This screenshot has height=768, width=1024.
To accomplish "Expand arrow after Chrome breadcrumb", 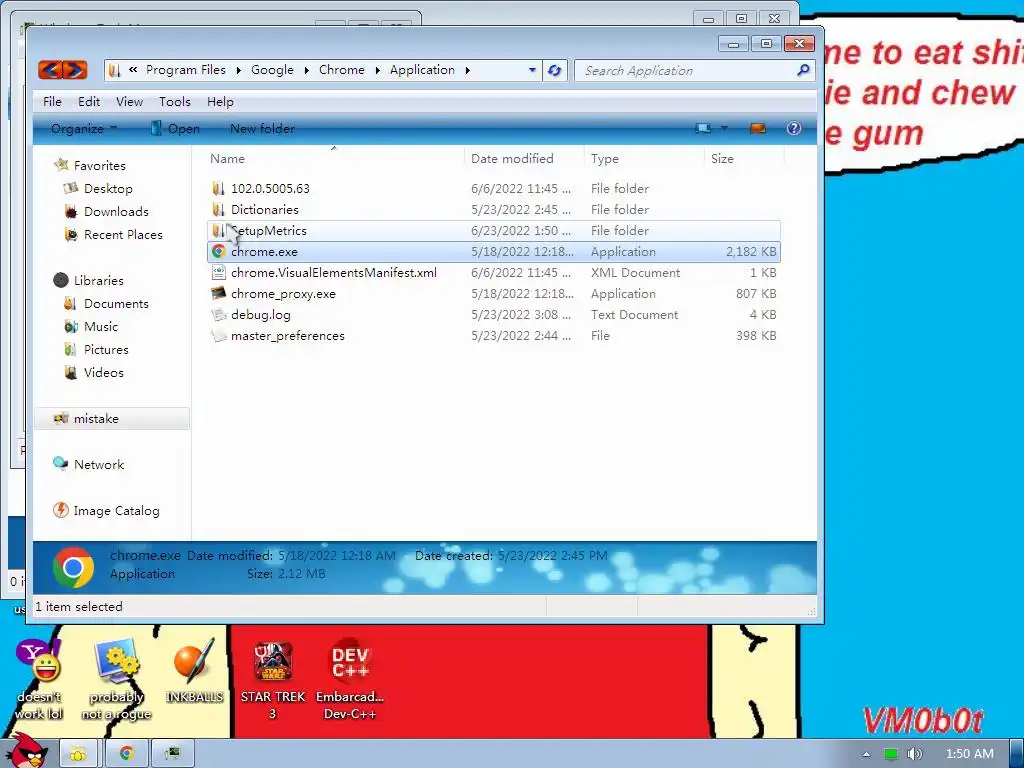I will (x=377, y=70).
